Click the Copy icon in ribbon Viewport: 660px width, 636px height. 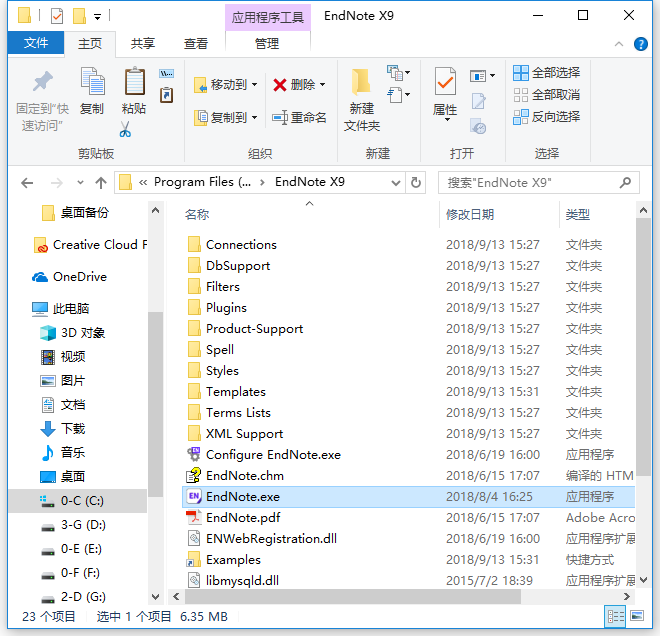pyautogui.click(x=93, y=81)
